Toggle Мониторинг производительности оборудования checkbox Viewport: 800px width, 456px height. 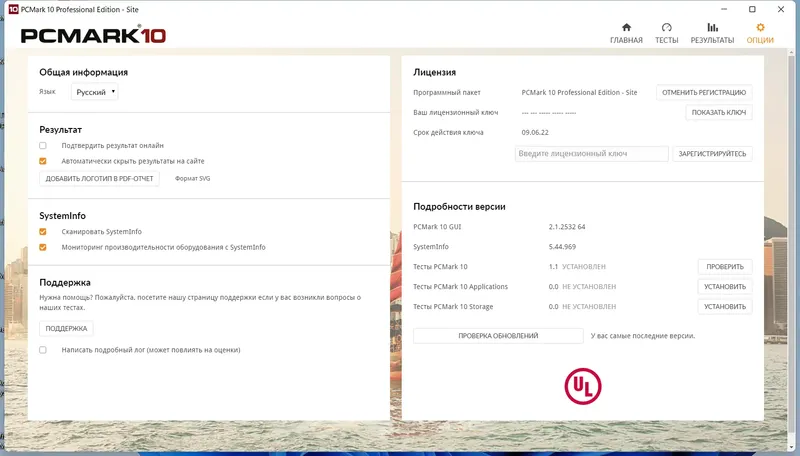pos(43,247)
